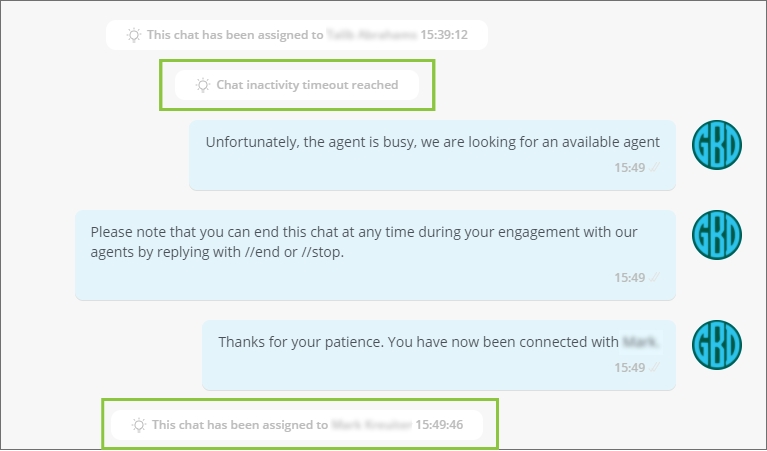Click the GBD avatar beside the "Thanks for your patience" message
This screenshot has width=767, height=451.
click(717, 346)
